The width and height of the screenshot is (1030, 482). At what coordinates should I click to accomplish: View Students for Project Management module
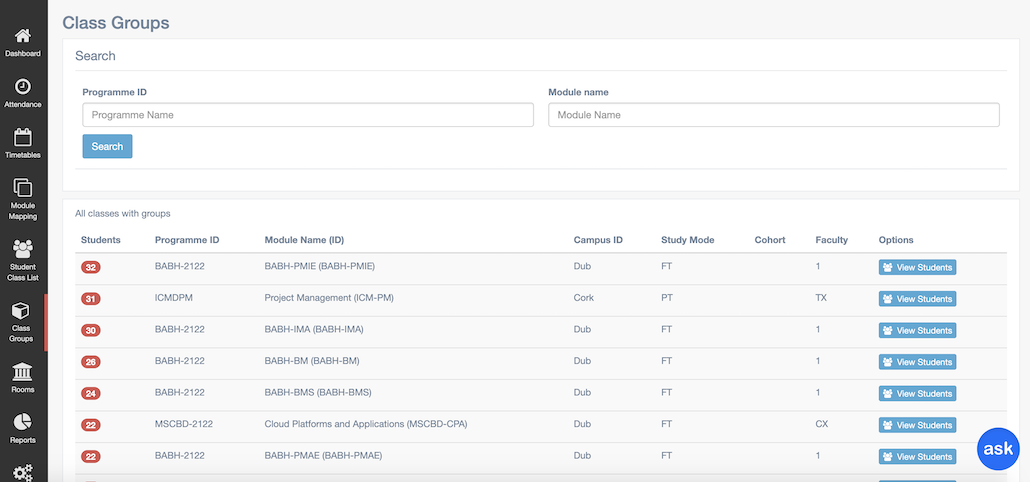pyautogui.click(x=917, y=299)
